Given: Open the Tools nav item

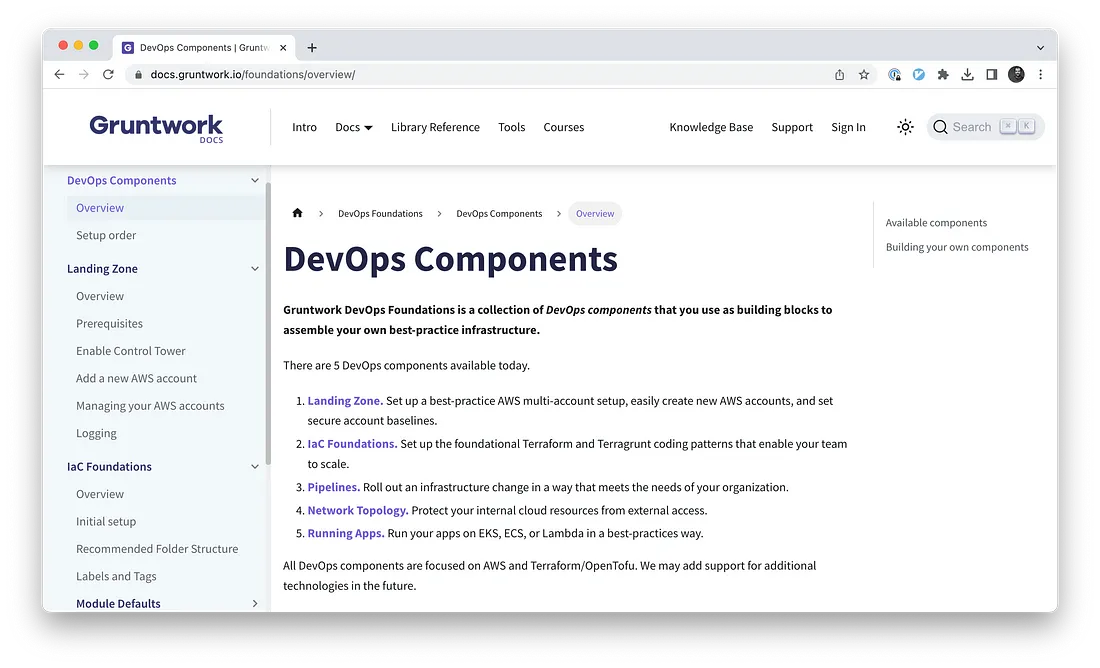Looking at the screenshot, I should pyautogui.click(x=511, y=127).
